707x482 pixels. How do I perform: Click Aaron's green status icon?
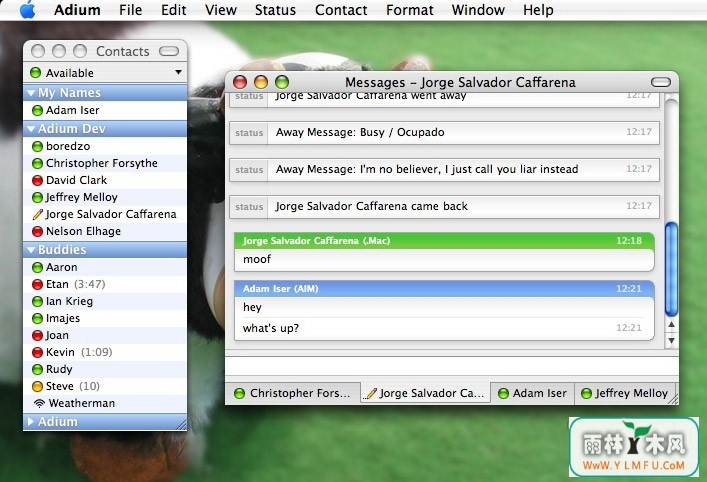point(37,267)
